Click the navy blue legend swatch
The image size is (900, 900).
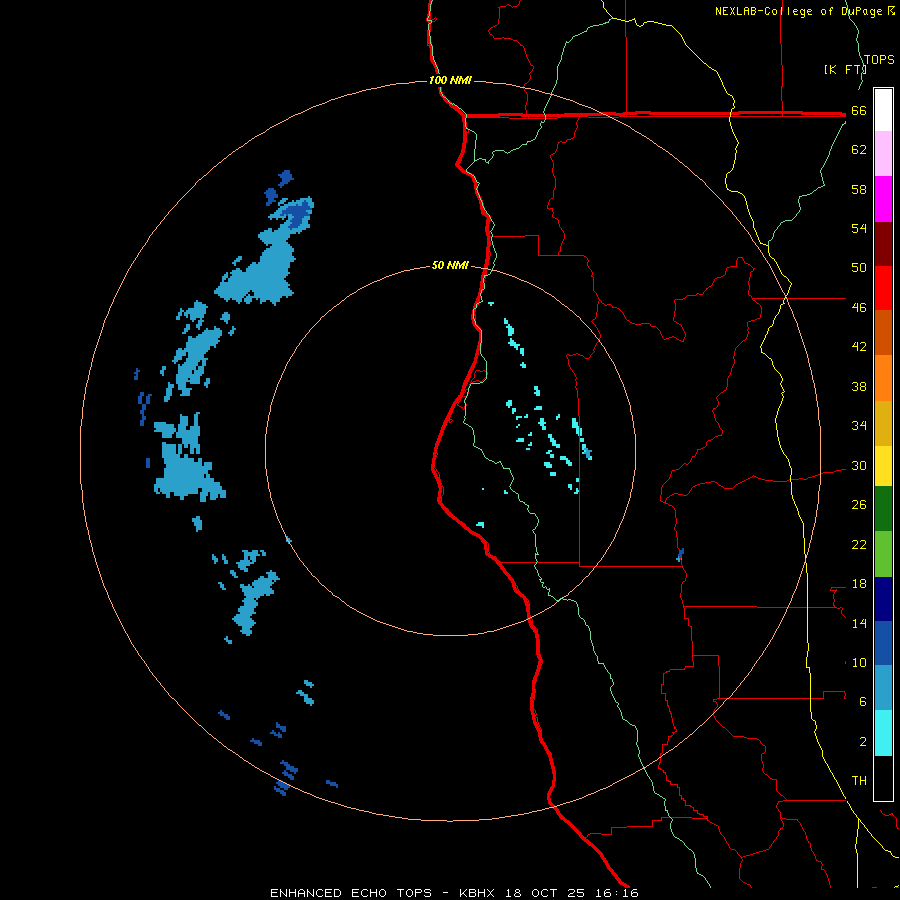click(x=883, y=599)
